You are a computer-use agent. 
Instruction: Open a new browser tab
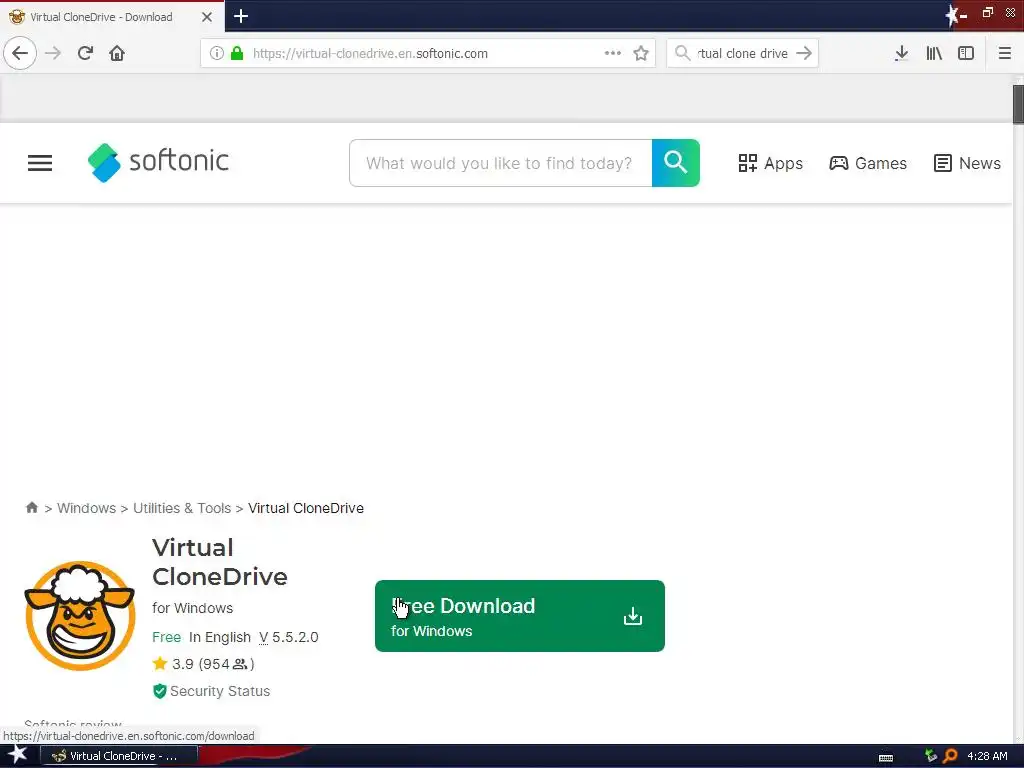click(241, 16)
